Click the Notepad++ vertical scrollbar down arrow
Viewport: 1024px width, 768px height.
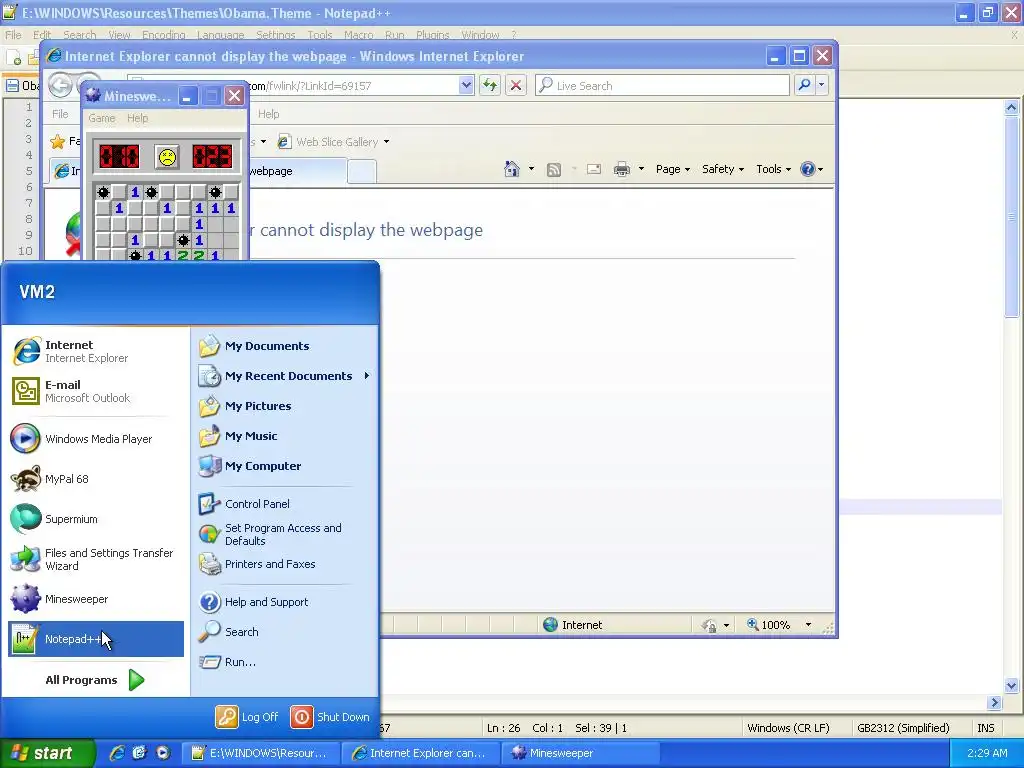(x=1012, y=686)
